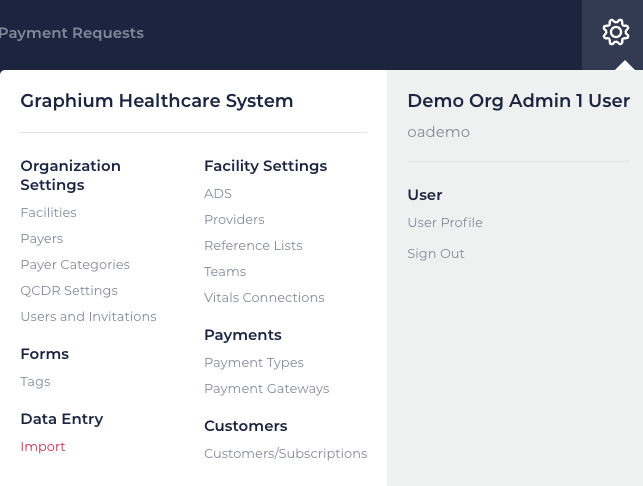Click Sign Out

[436, 253]
